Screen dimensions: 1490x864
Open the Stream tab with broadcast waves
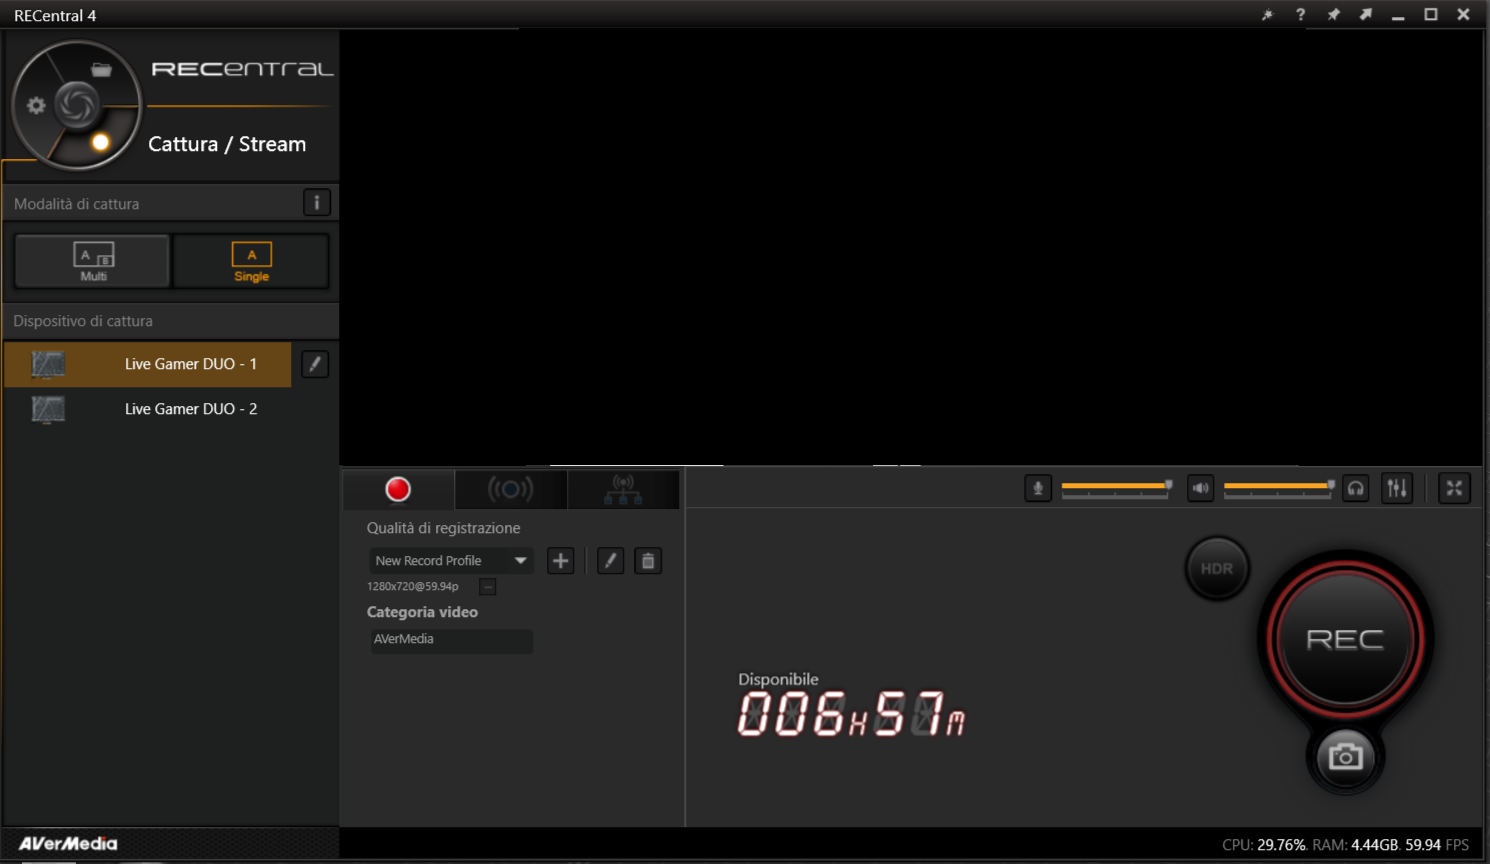[510, 489]
